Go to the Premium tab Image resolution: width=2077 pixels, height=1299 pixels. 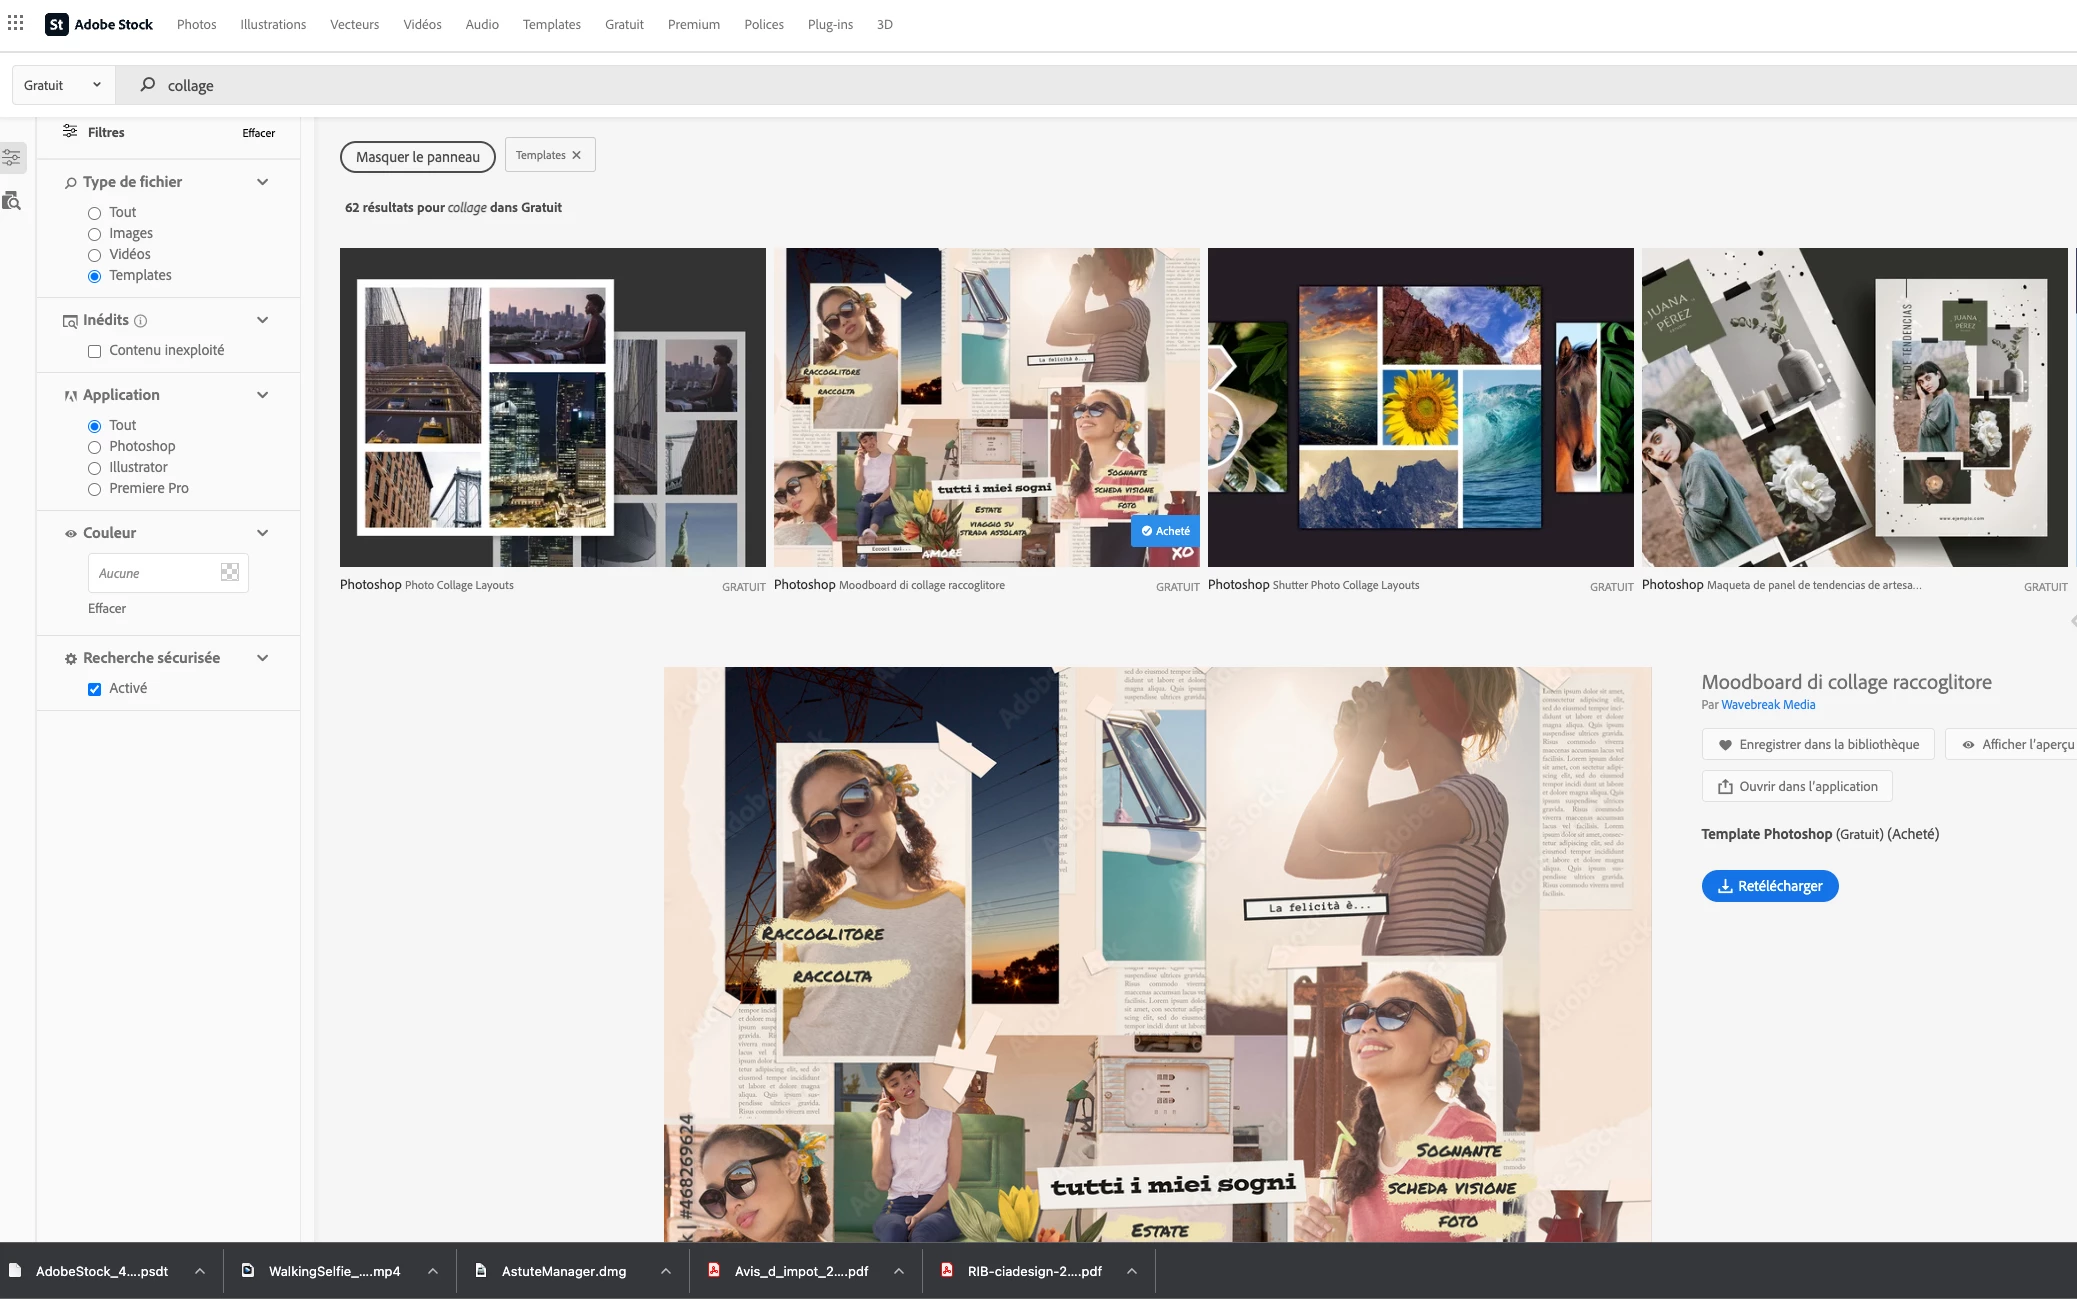[693, 24]
